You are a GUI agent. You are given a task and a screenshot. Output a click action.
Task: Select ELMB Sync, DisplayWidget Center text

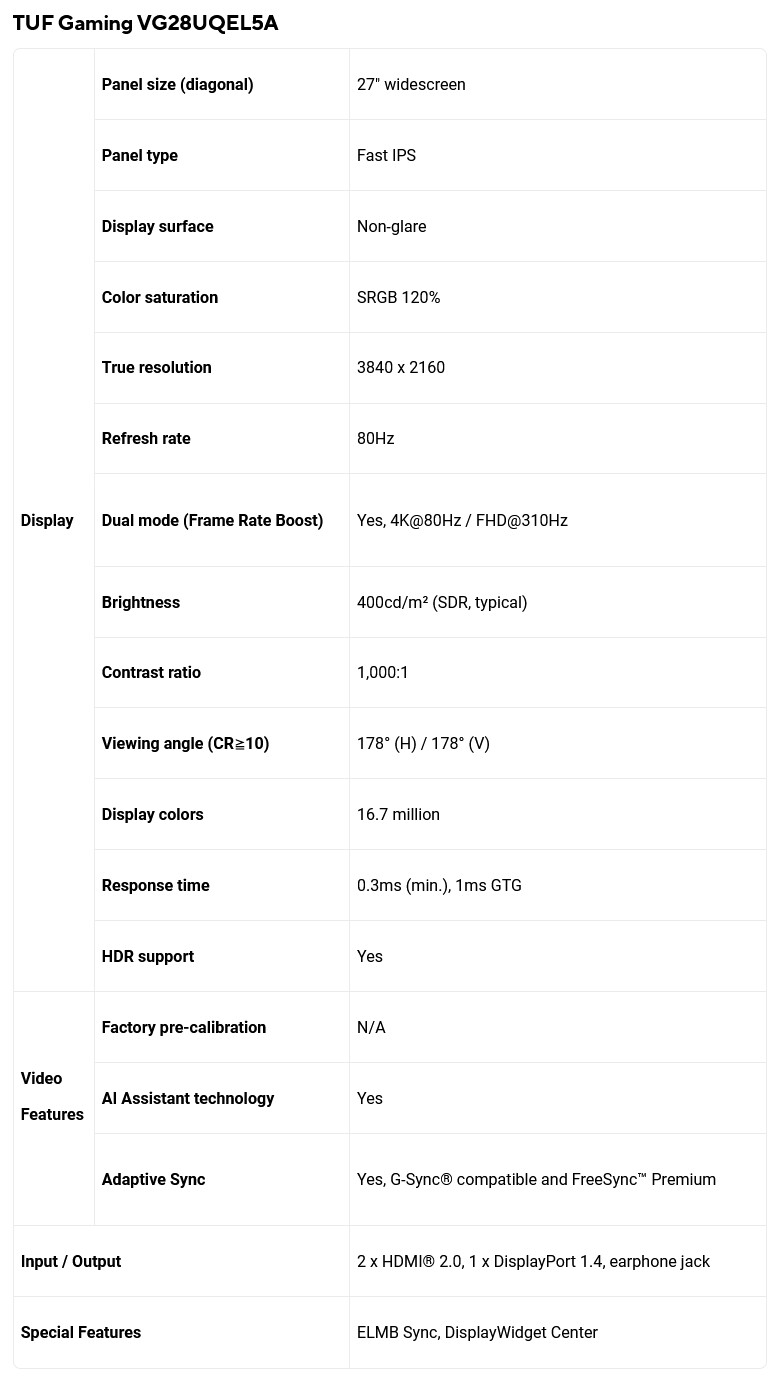tap(477, 1333)
